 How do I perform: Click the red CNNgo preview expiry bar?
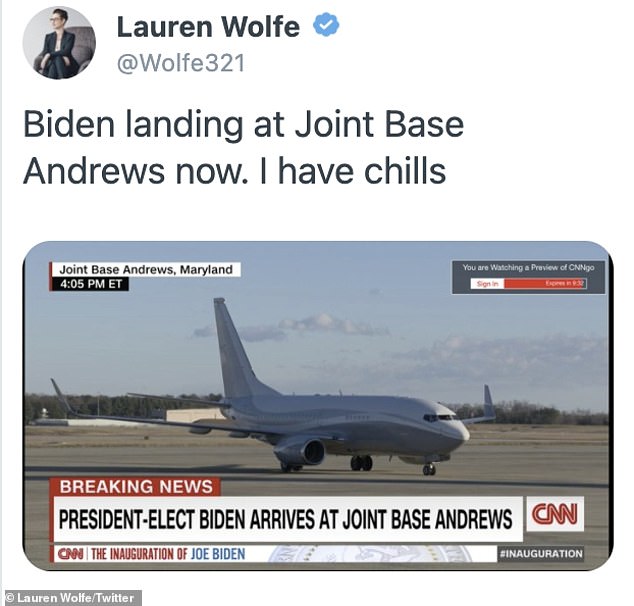(545, 284)
